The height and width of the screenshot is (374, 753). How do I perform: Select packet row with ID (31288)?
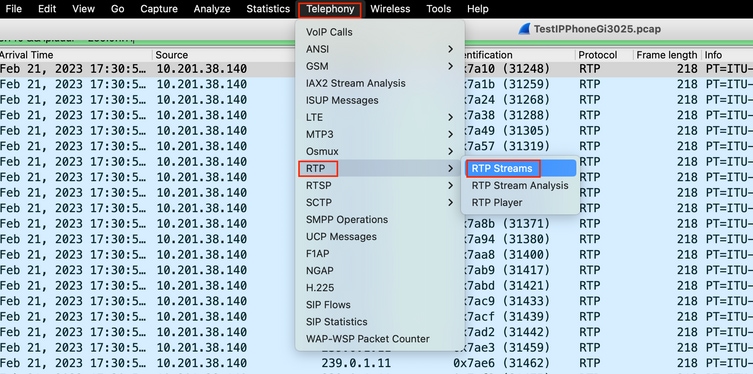pos(376,115)
